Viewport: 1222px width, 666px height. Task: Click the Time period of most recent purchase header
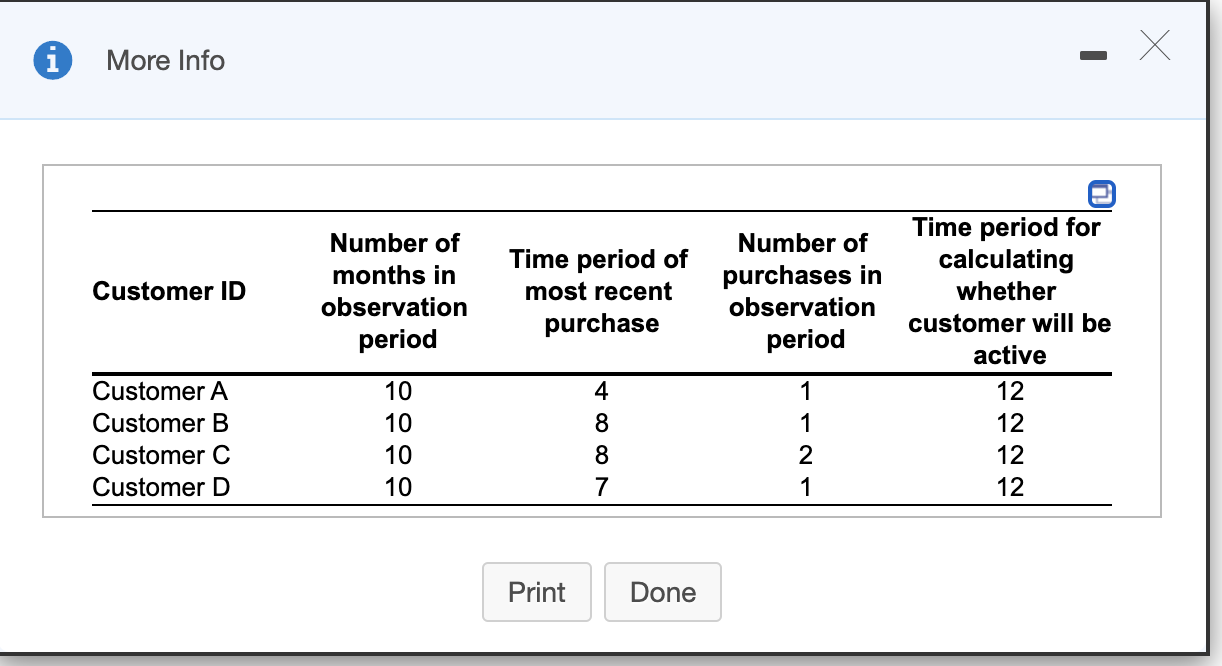598,291
